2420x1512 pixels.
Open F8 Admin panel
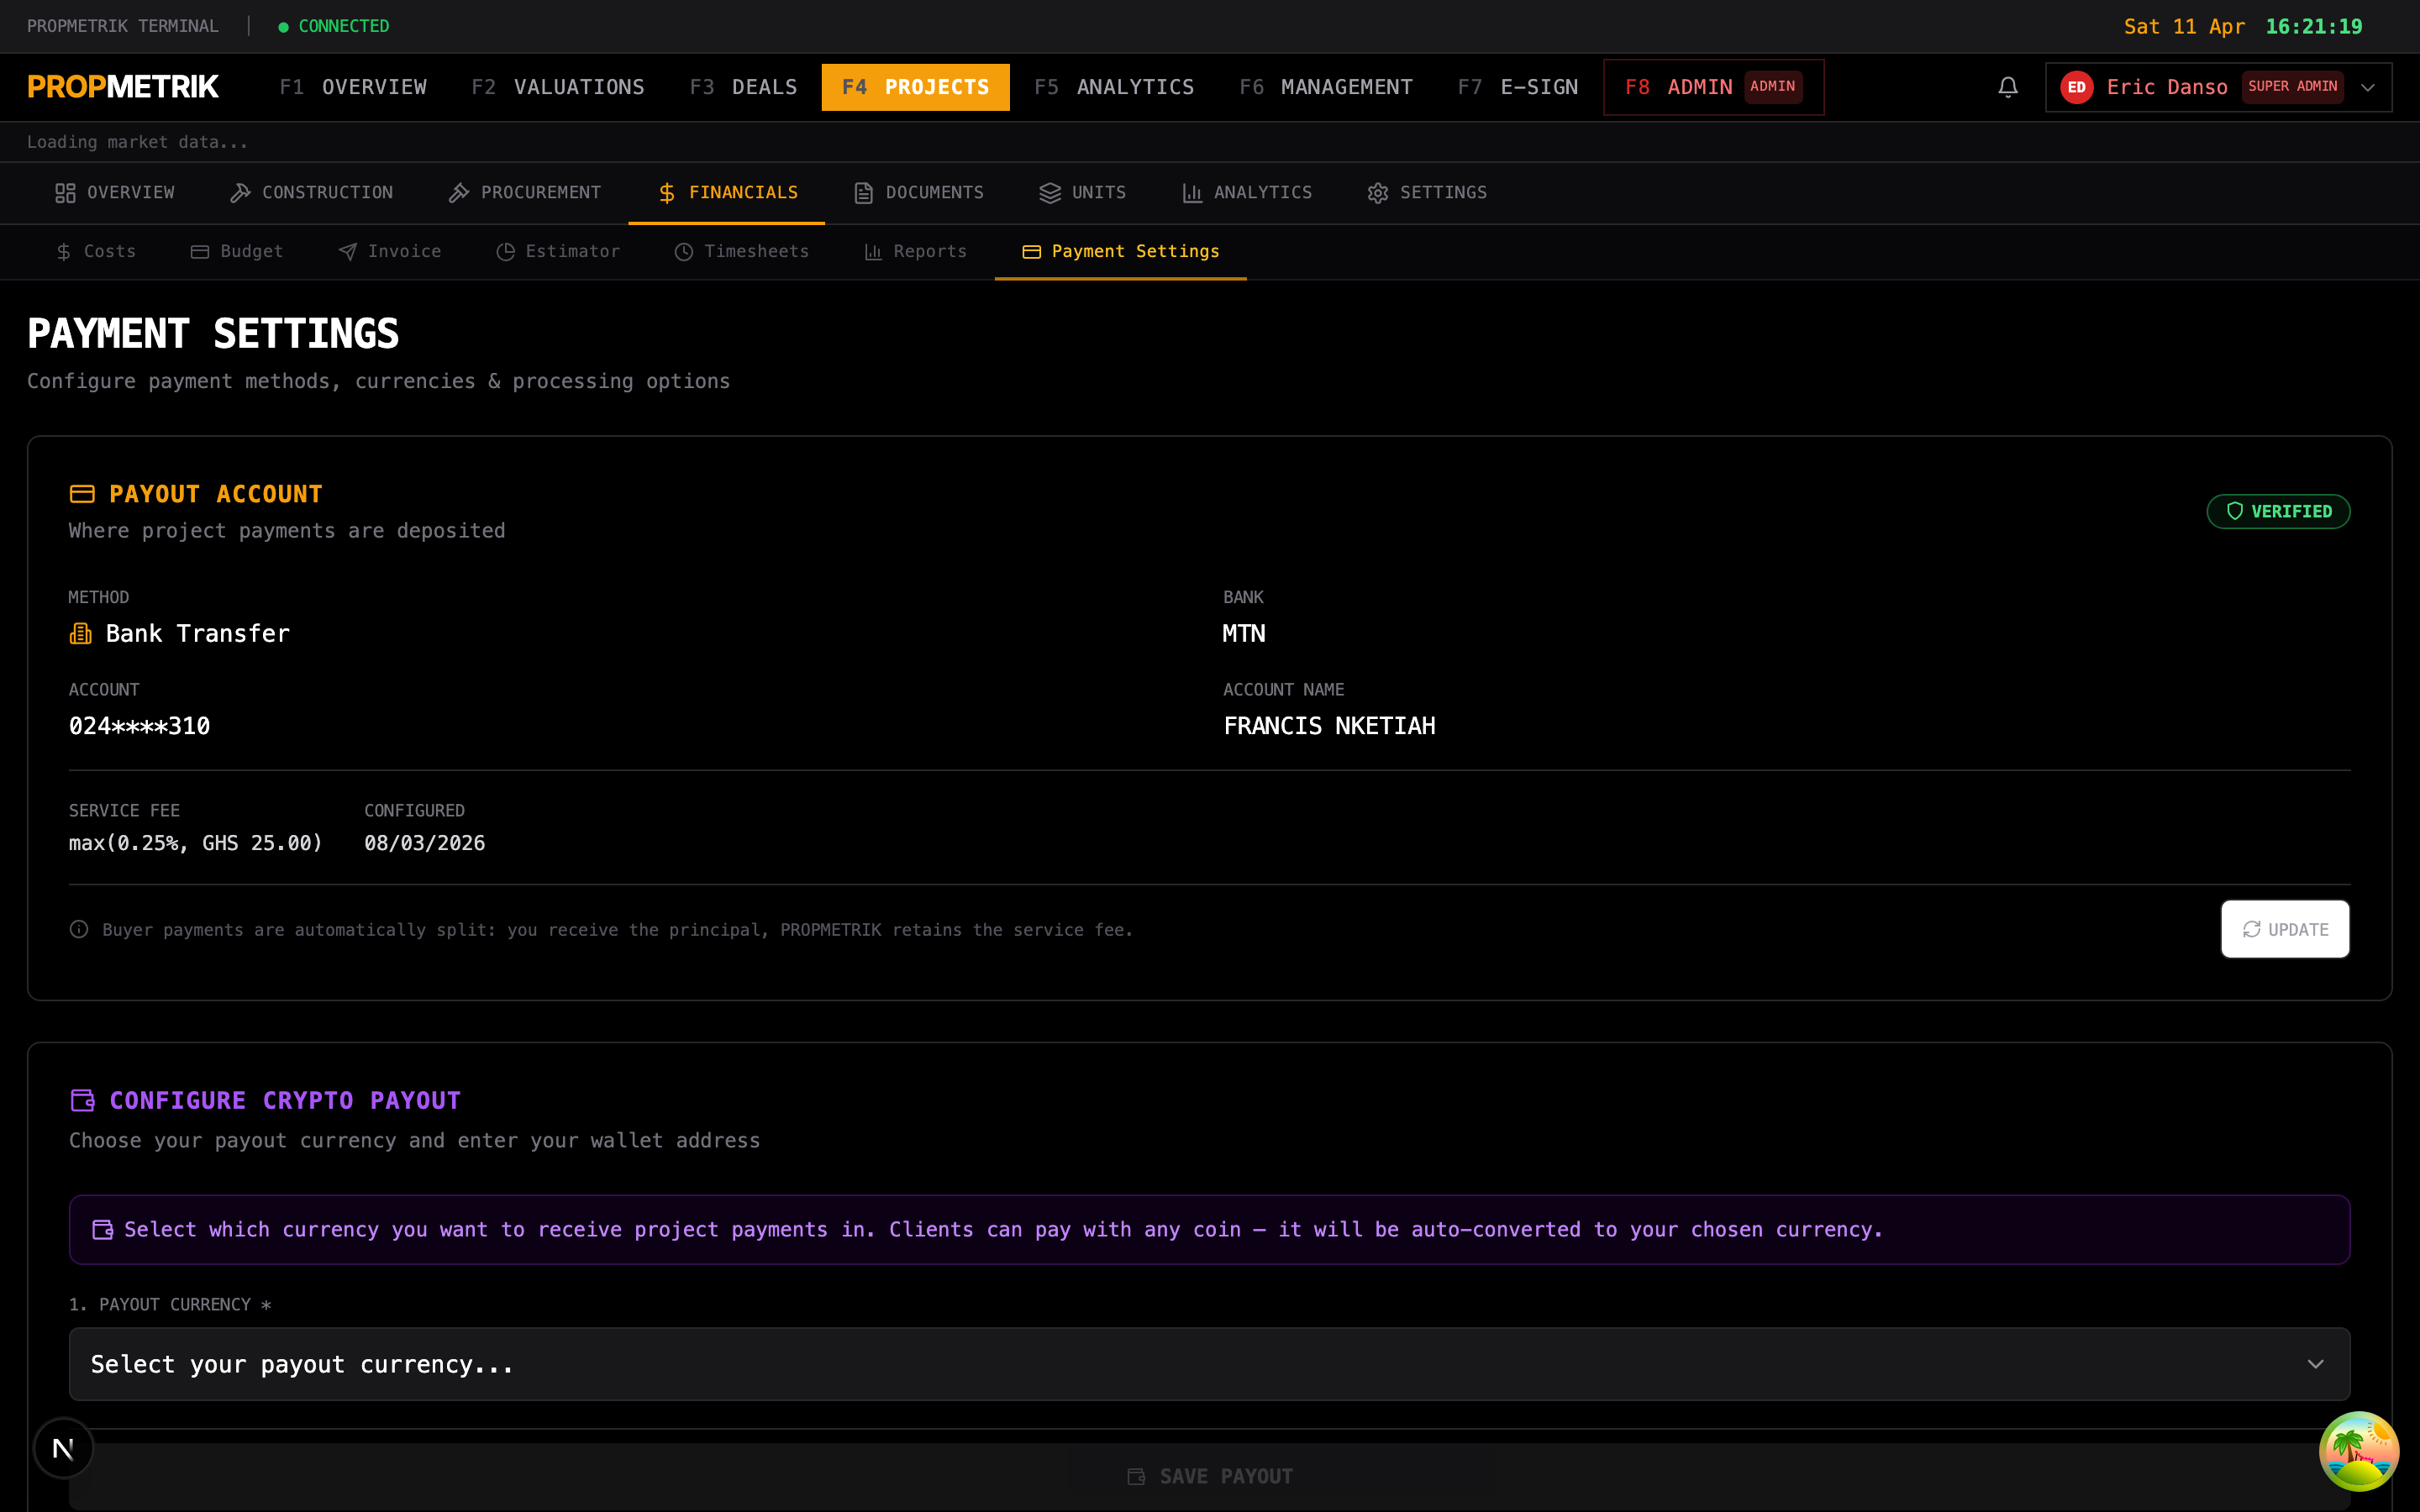(x=1713, y=87)
